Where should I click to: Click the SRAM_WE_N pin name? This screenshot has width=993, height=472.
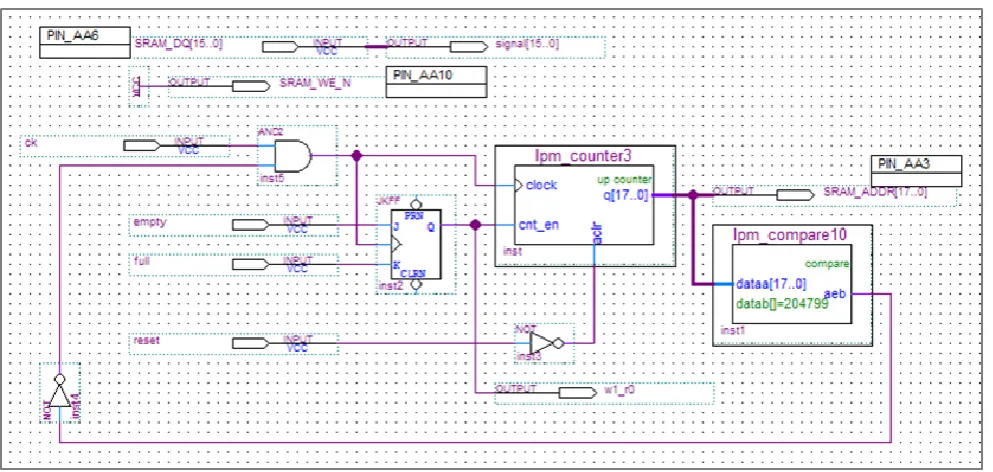(315, 83)
